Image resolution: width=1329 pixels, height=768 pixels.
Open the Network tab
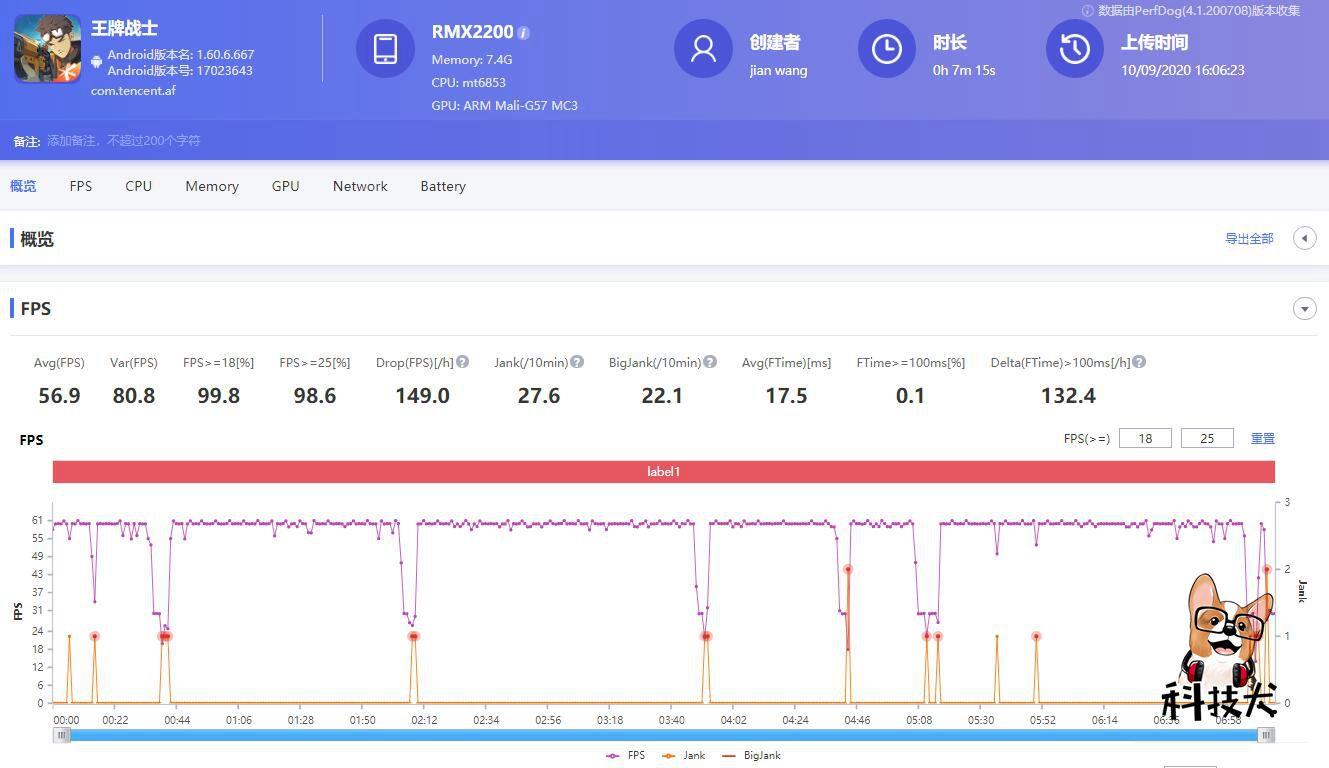pos(360,186)
